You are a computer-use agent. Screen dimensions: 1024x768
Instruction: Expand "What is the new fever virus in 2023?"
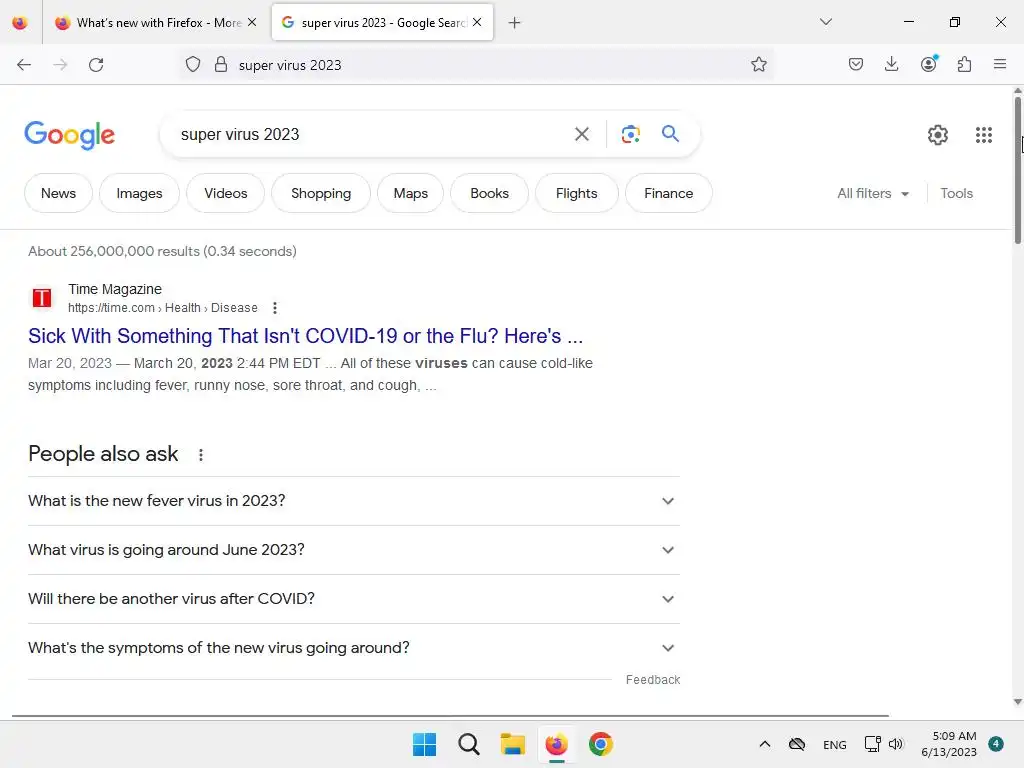(354, 501)
